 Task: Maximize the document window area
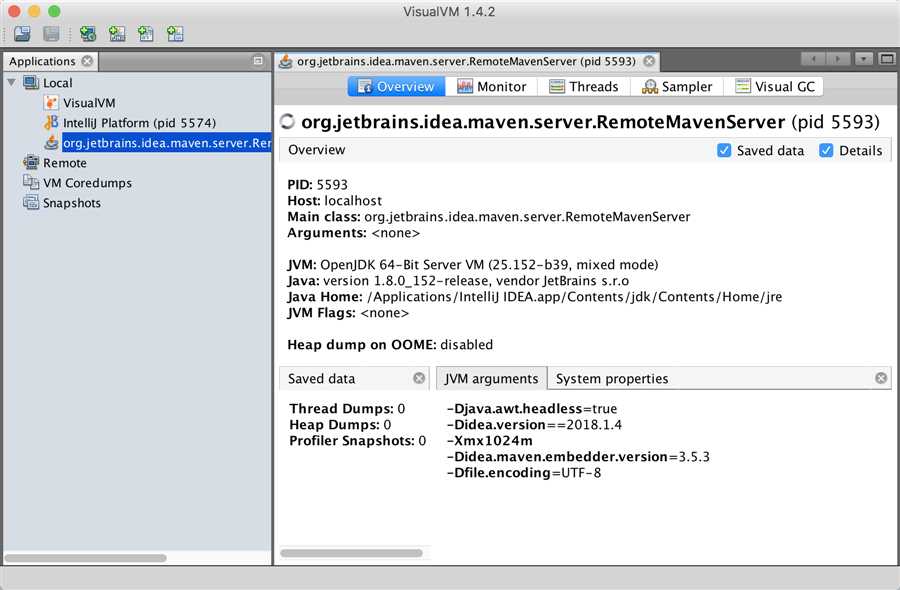(x=887, y=59)
